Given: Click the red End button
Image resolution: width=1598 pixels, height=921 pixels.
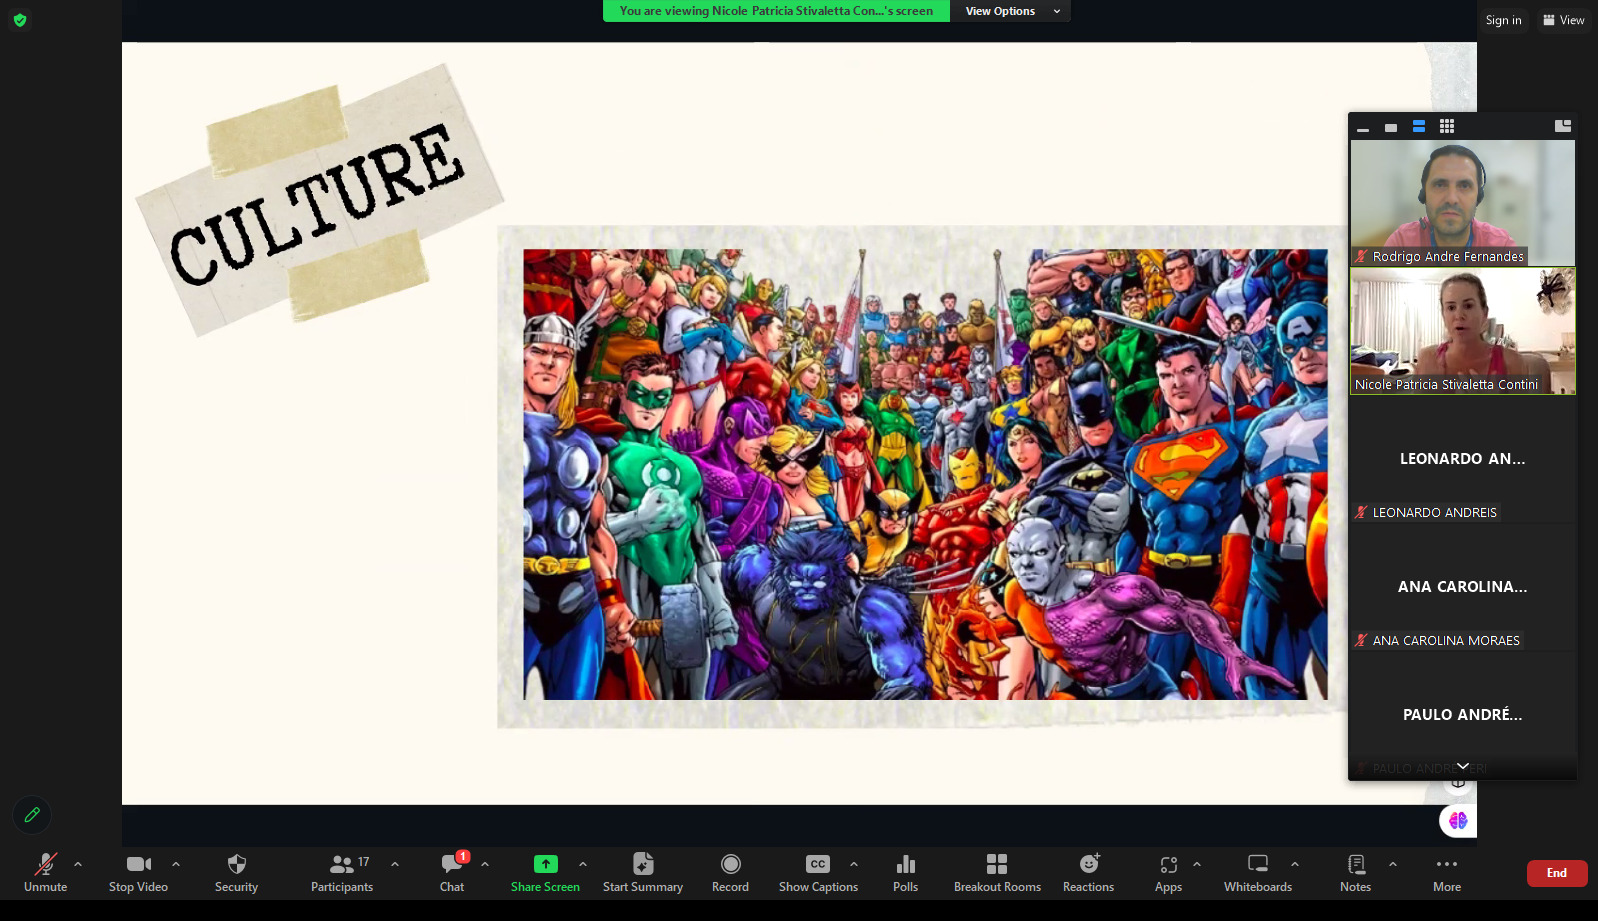Looking at the screenshot, I should [x=1556, y=873].
